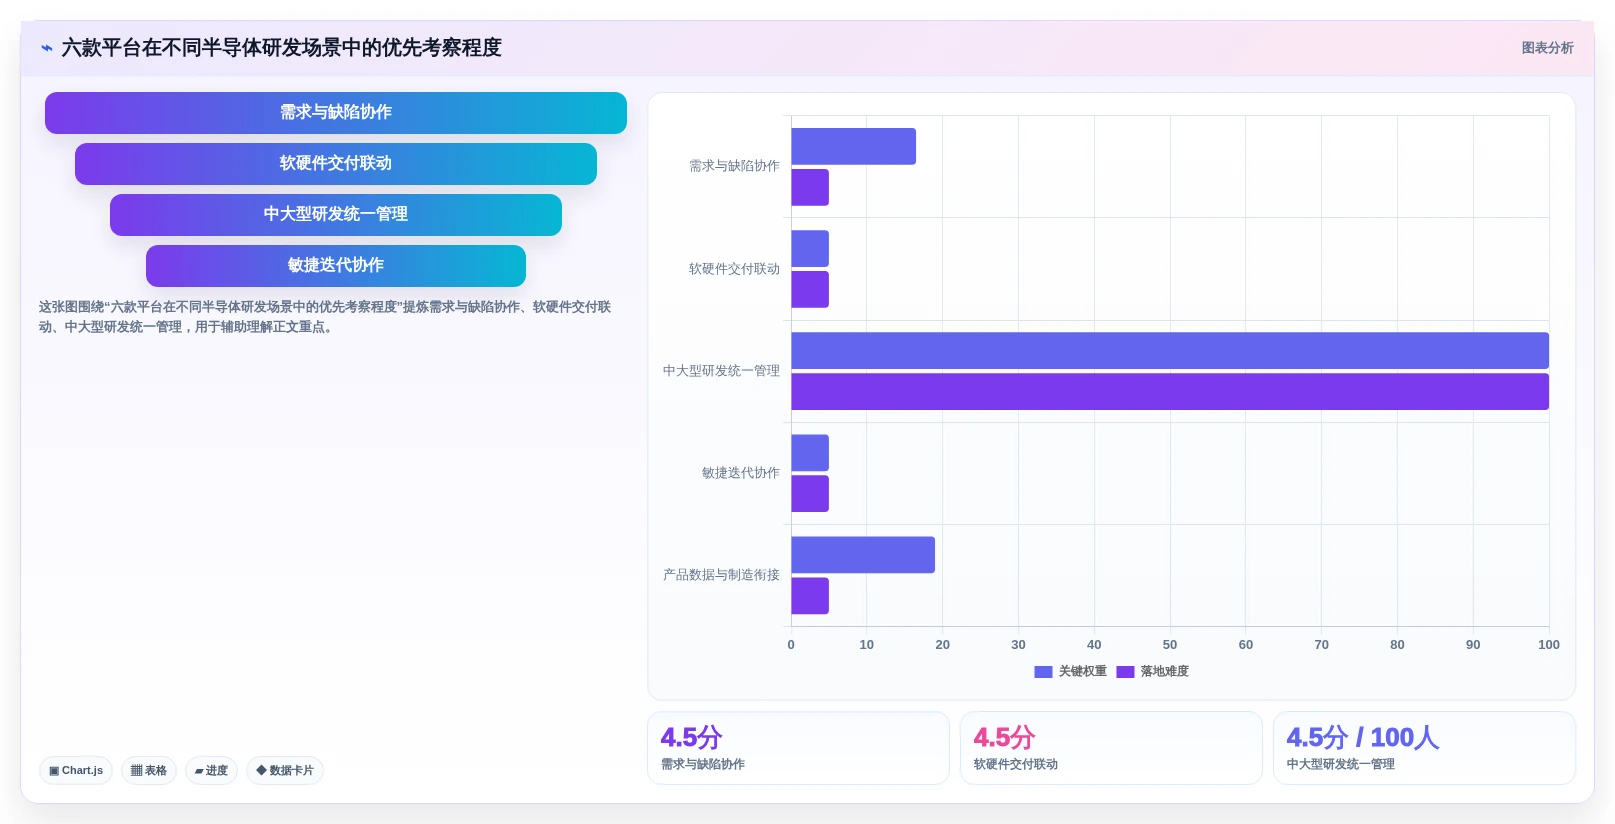Screen dimensions: 1615x824
Task: Click the x-axis tick label 100
Action: click(1549, 645)
